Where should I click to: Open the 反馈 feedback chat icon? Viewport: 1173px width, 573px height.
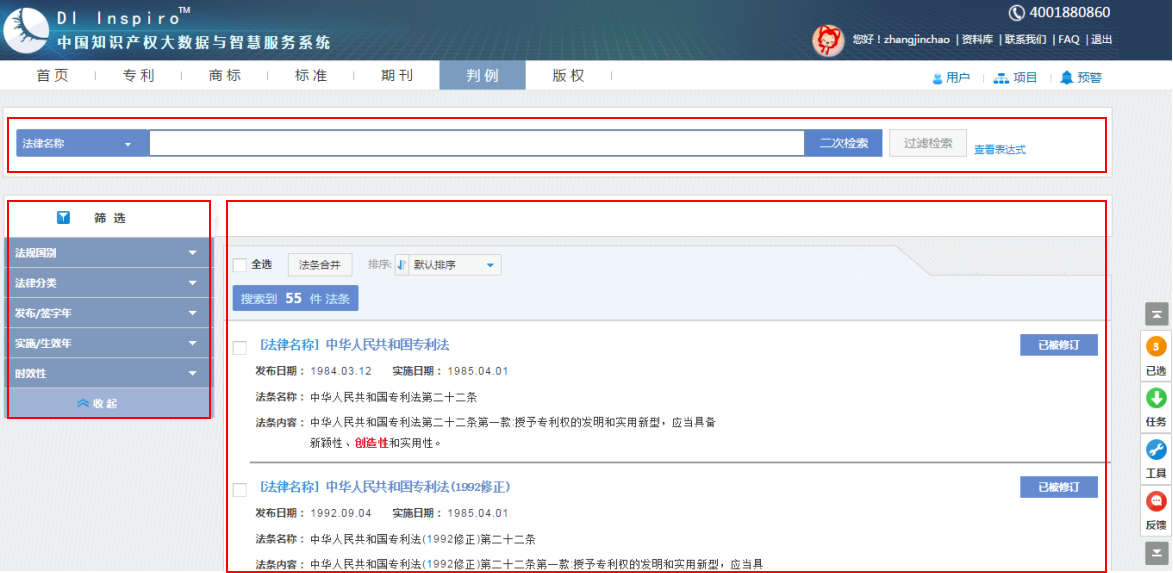tap(1155, 502)
